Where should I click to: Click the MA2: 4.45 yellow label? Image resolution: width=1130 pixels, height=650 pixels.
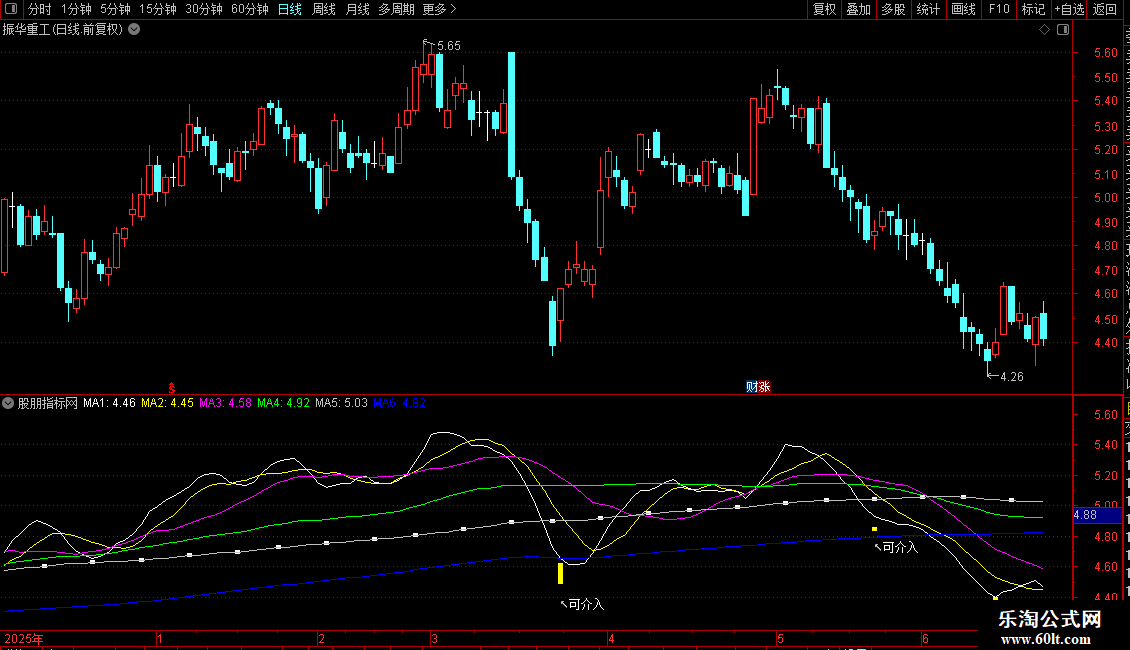click(167, 403)
